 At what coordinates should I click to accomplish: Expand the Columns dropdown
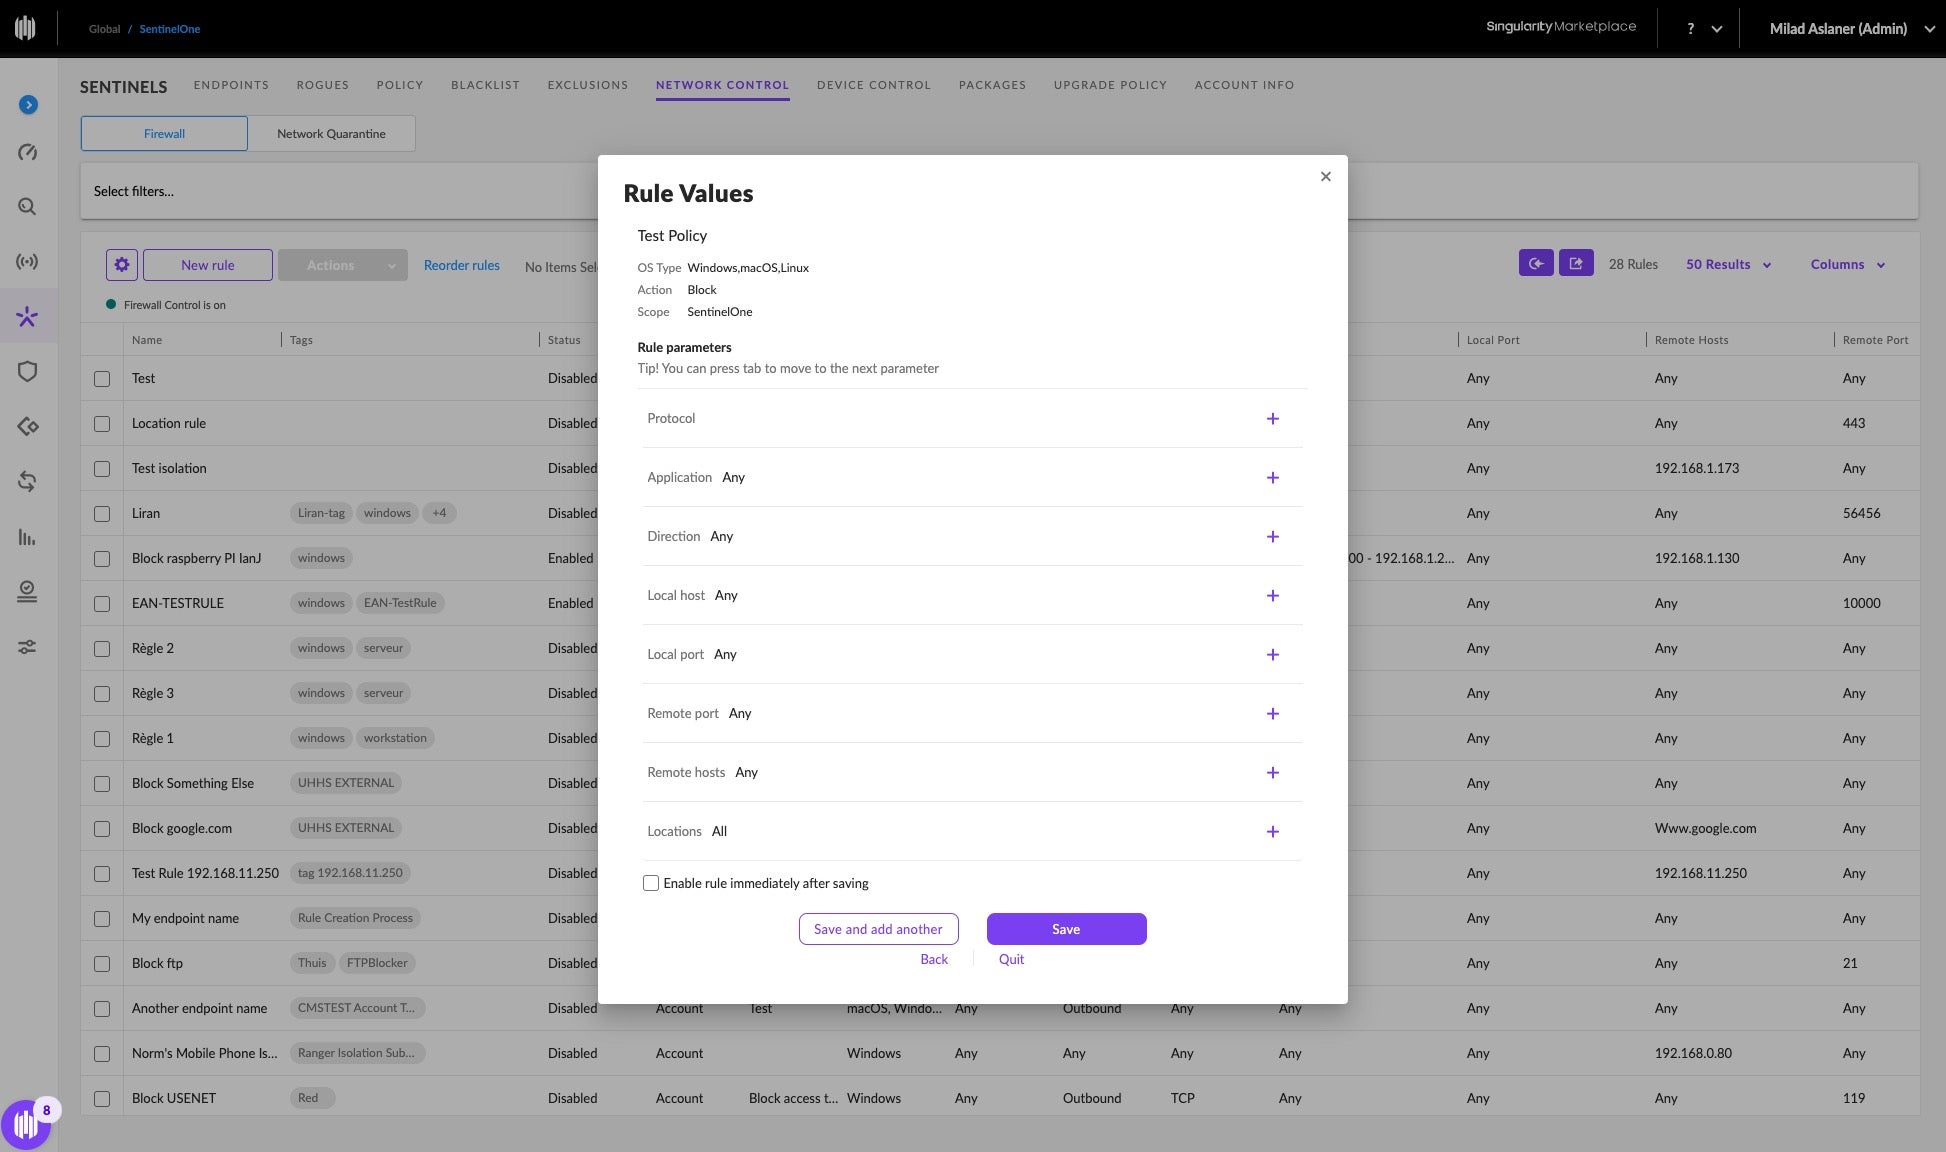[1847, 265]
